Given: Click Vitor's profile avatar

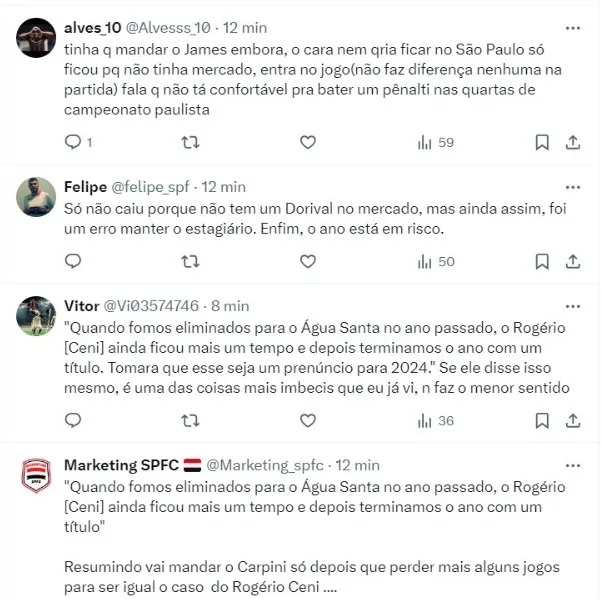Looking at the screenshot, I should (x=36, y=316).
